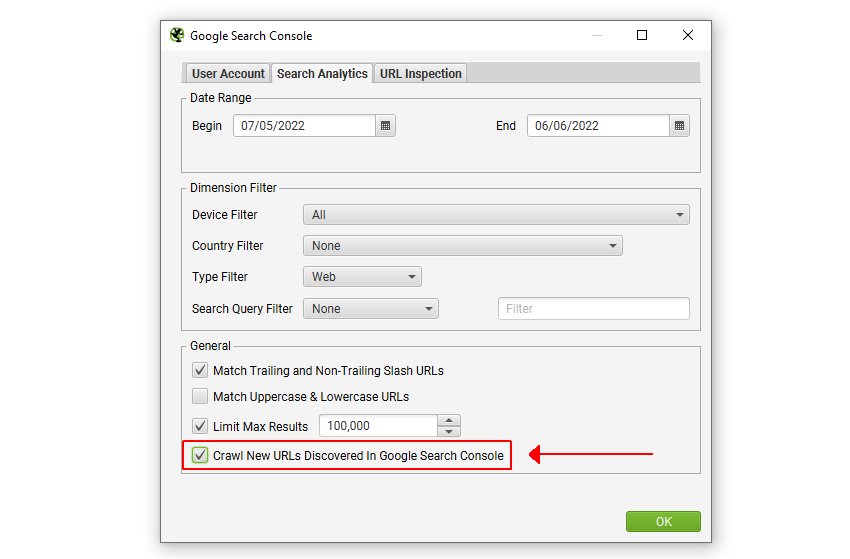Viewport: 850px width, 559px height.
Task: Confirm settings with the OK button
Action: [x=663, y=522]
